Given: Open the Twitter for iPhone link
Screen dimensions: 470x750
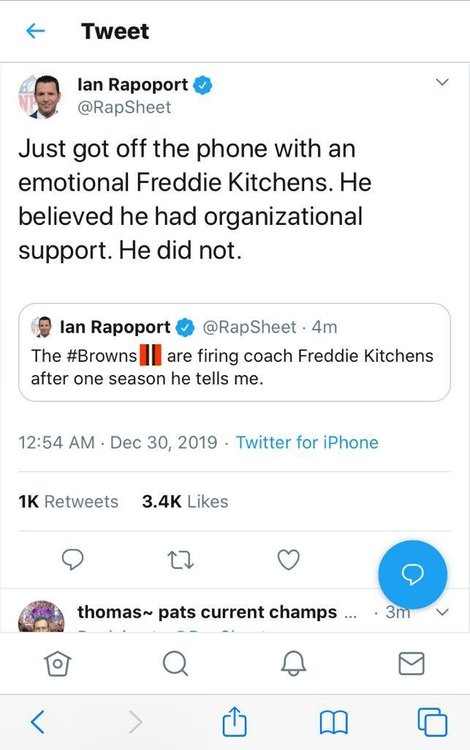Looking at the screenshot, I should [x=307, y=442].
